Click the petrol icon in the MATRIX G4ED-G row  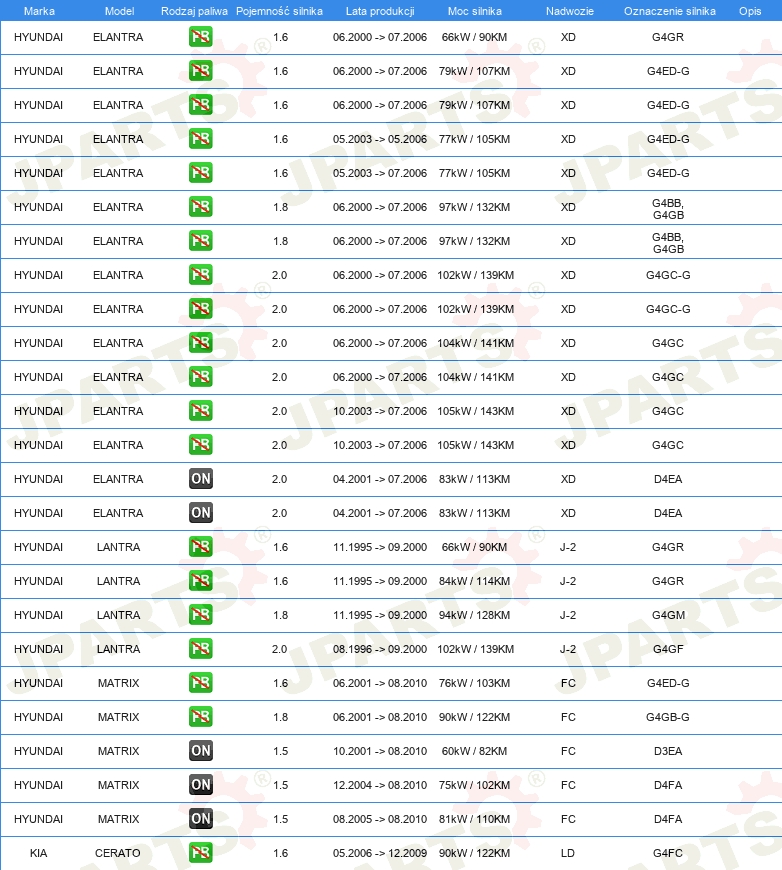pos(200,683)
